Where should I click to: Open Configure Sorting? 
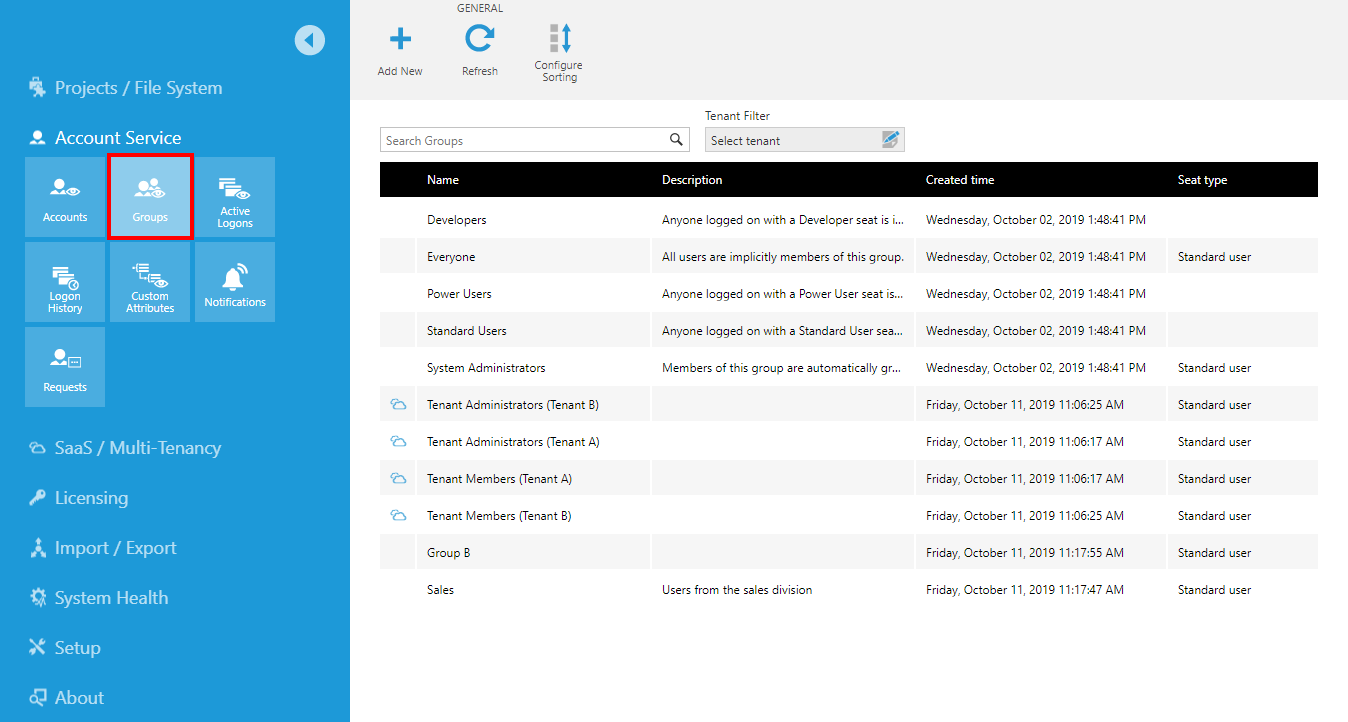point(559,52)
